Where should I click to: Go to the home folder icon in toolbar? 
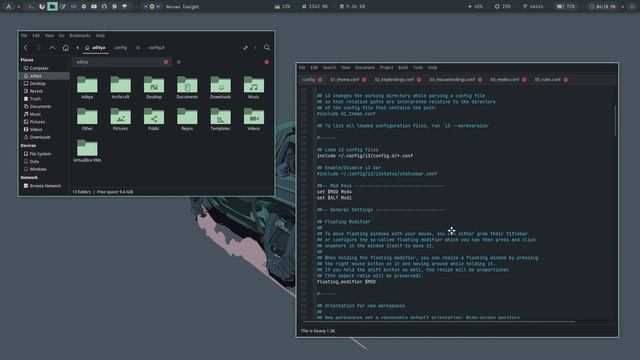click(66, 48)
